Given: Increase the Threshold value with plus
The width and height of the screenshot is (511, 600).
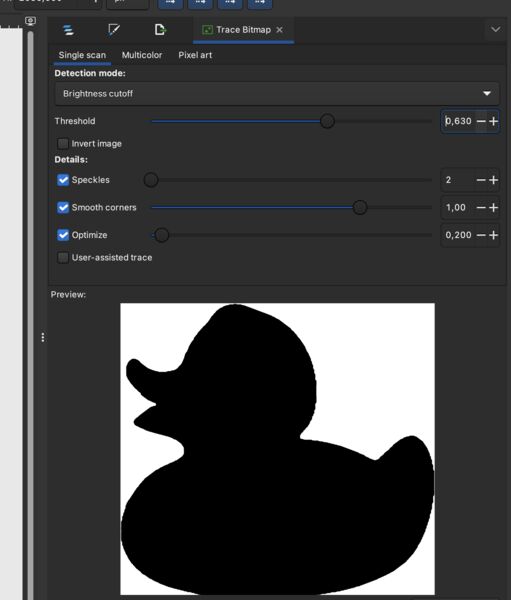Looking at the screenshot, I should coord(493,121).
